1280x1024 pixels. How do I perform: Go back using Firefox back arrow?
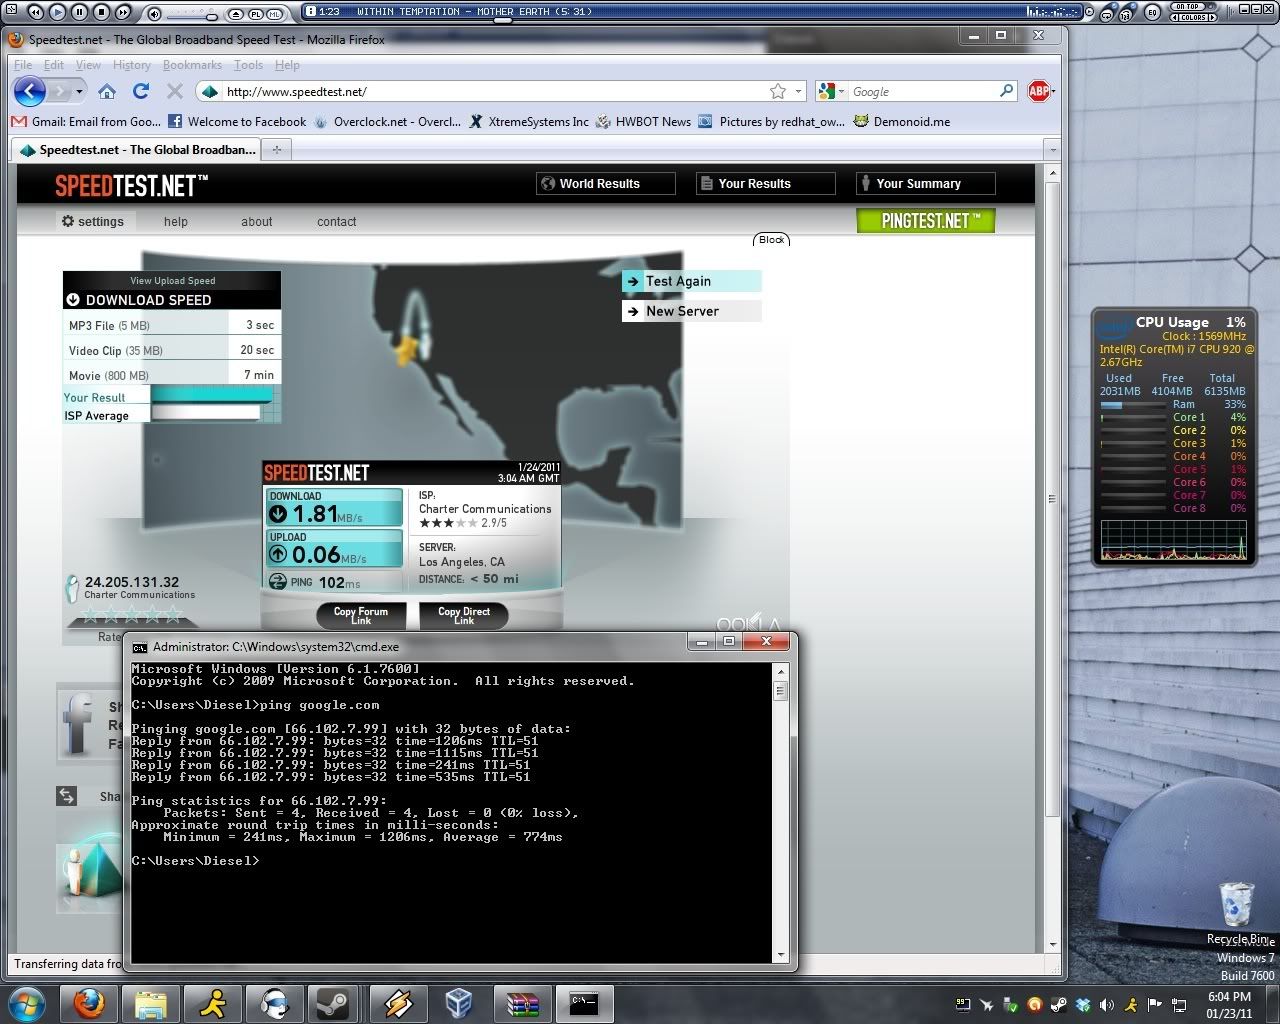[x=30, y=91]
